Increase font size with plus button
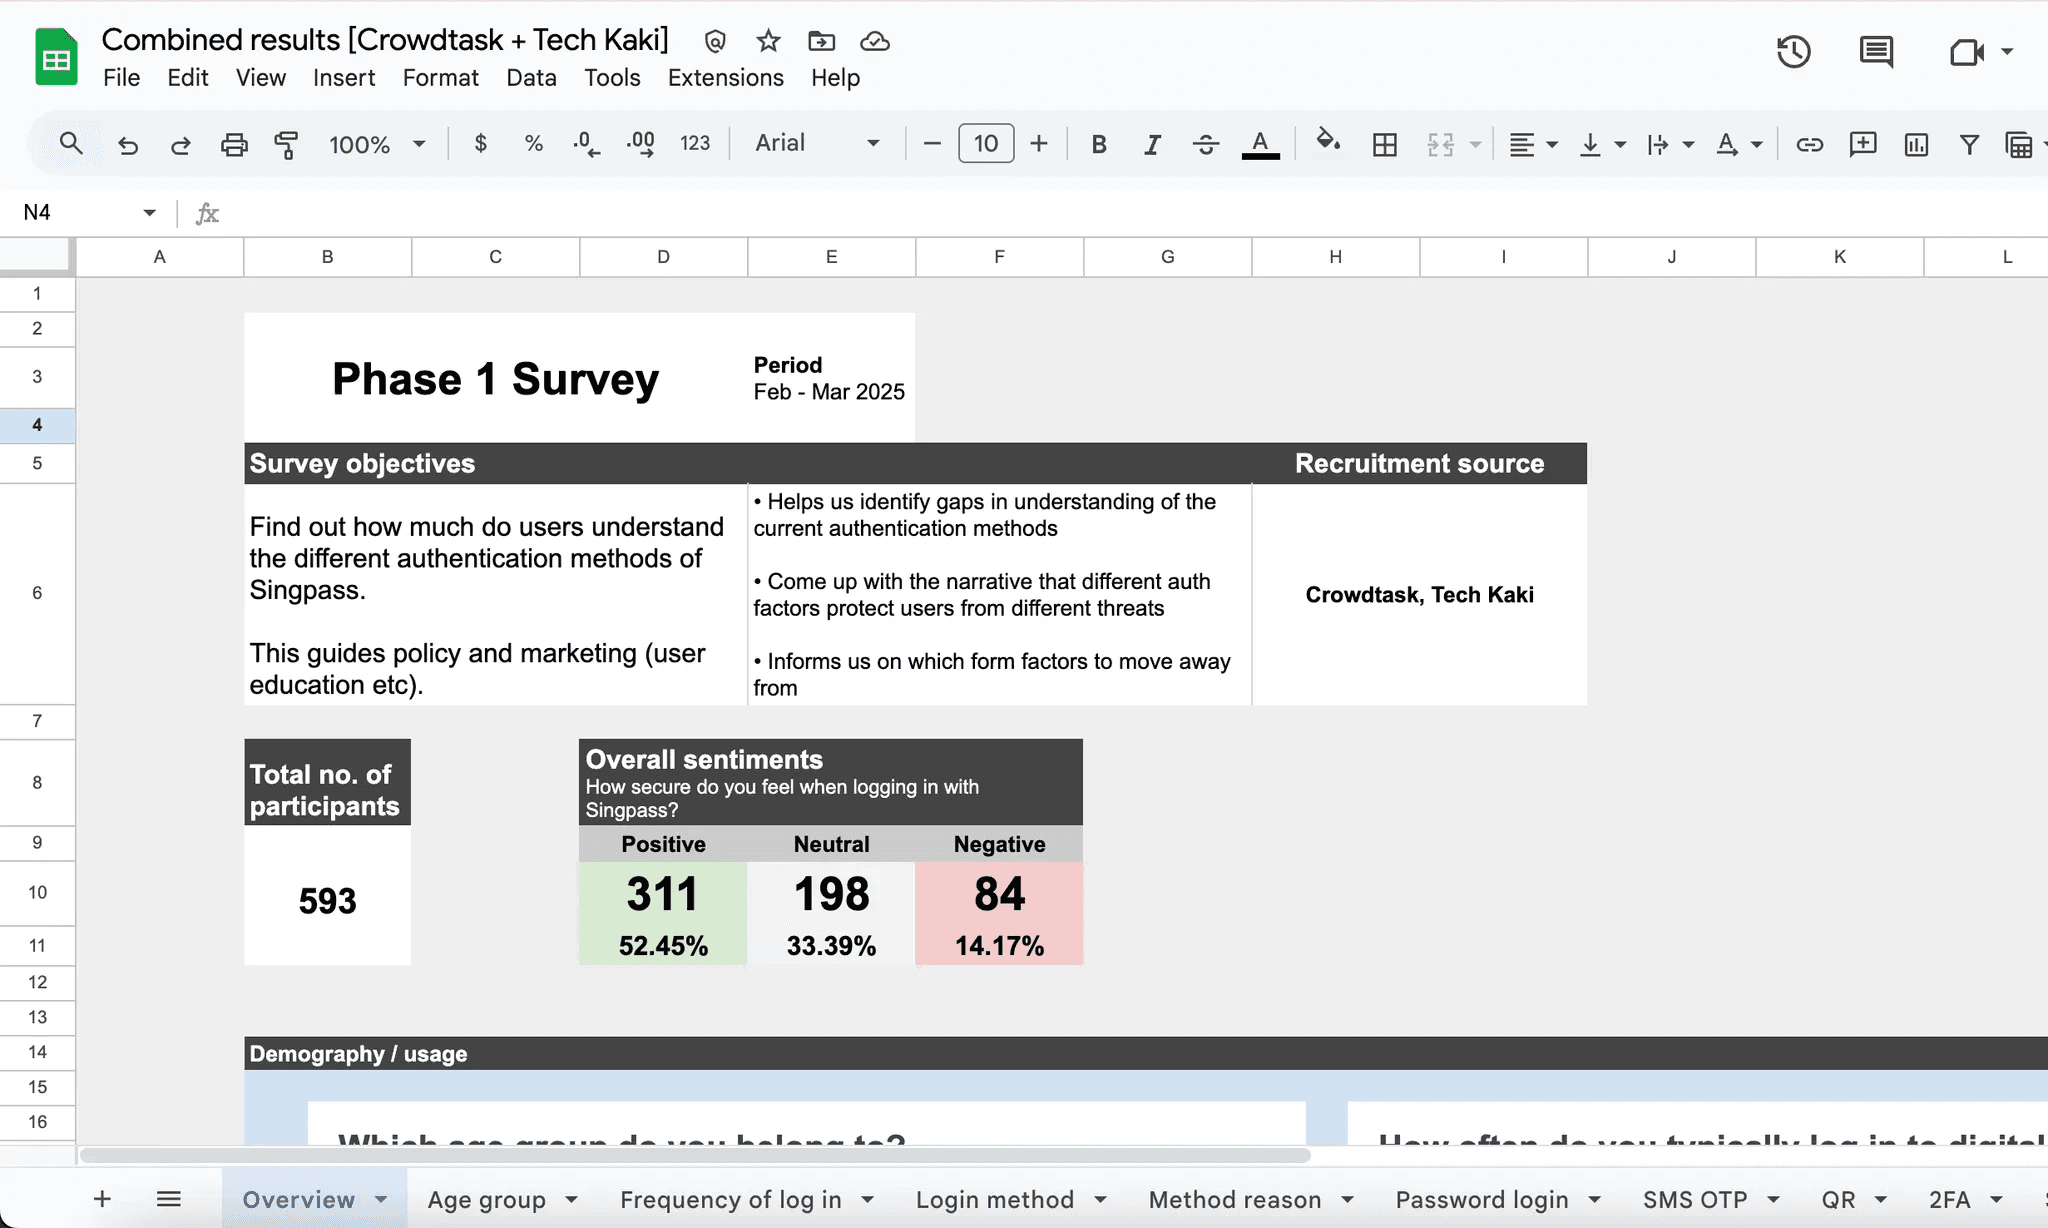 point(1039,143)
